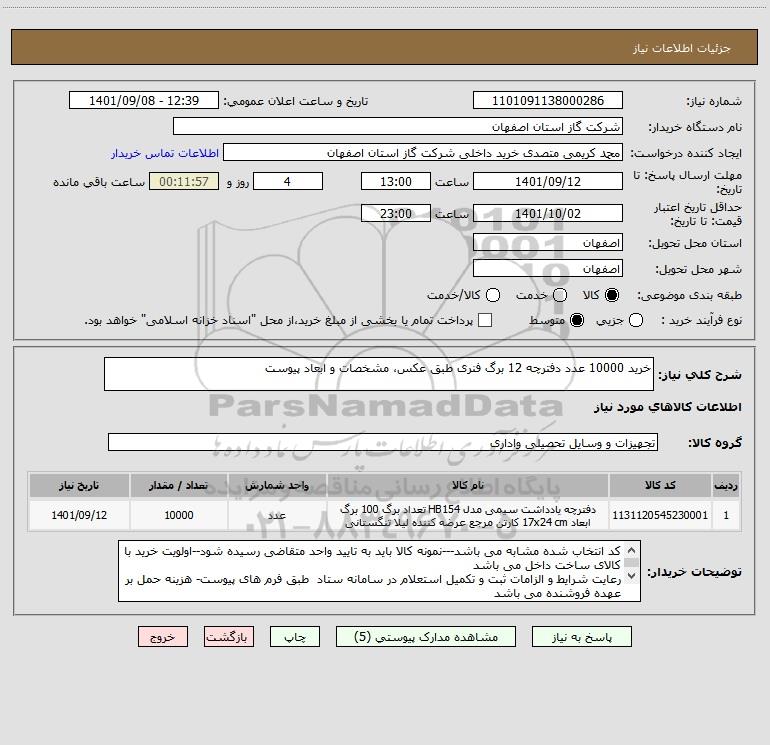Click the چاپ print button
This screenshot has height=745, width=770.
(295, 636)
